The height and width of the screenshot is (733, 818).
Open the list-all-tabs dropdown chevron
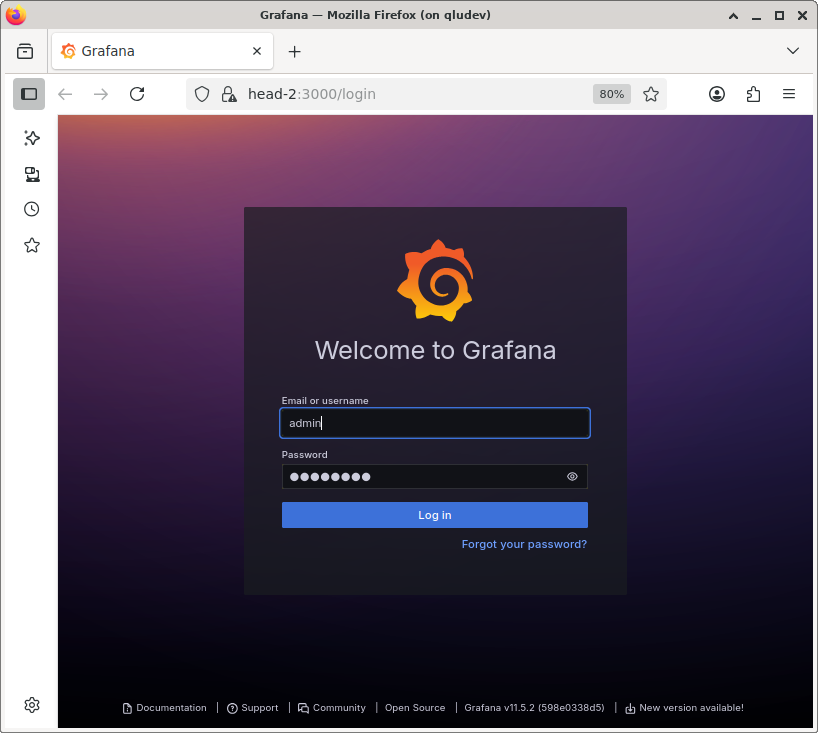point(793,51)
